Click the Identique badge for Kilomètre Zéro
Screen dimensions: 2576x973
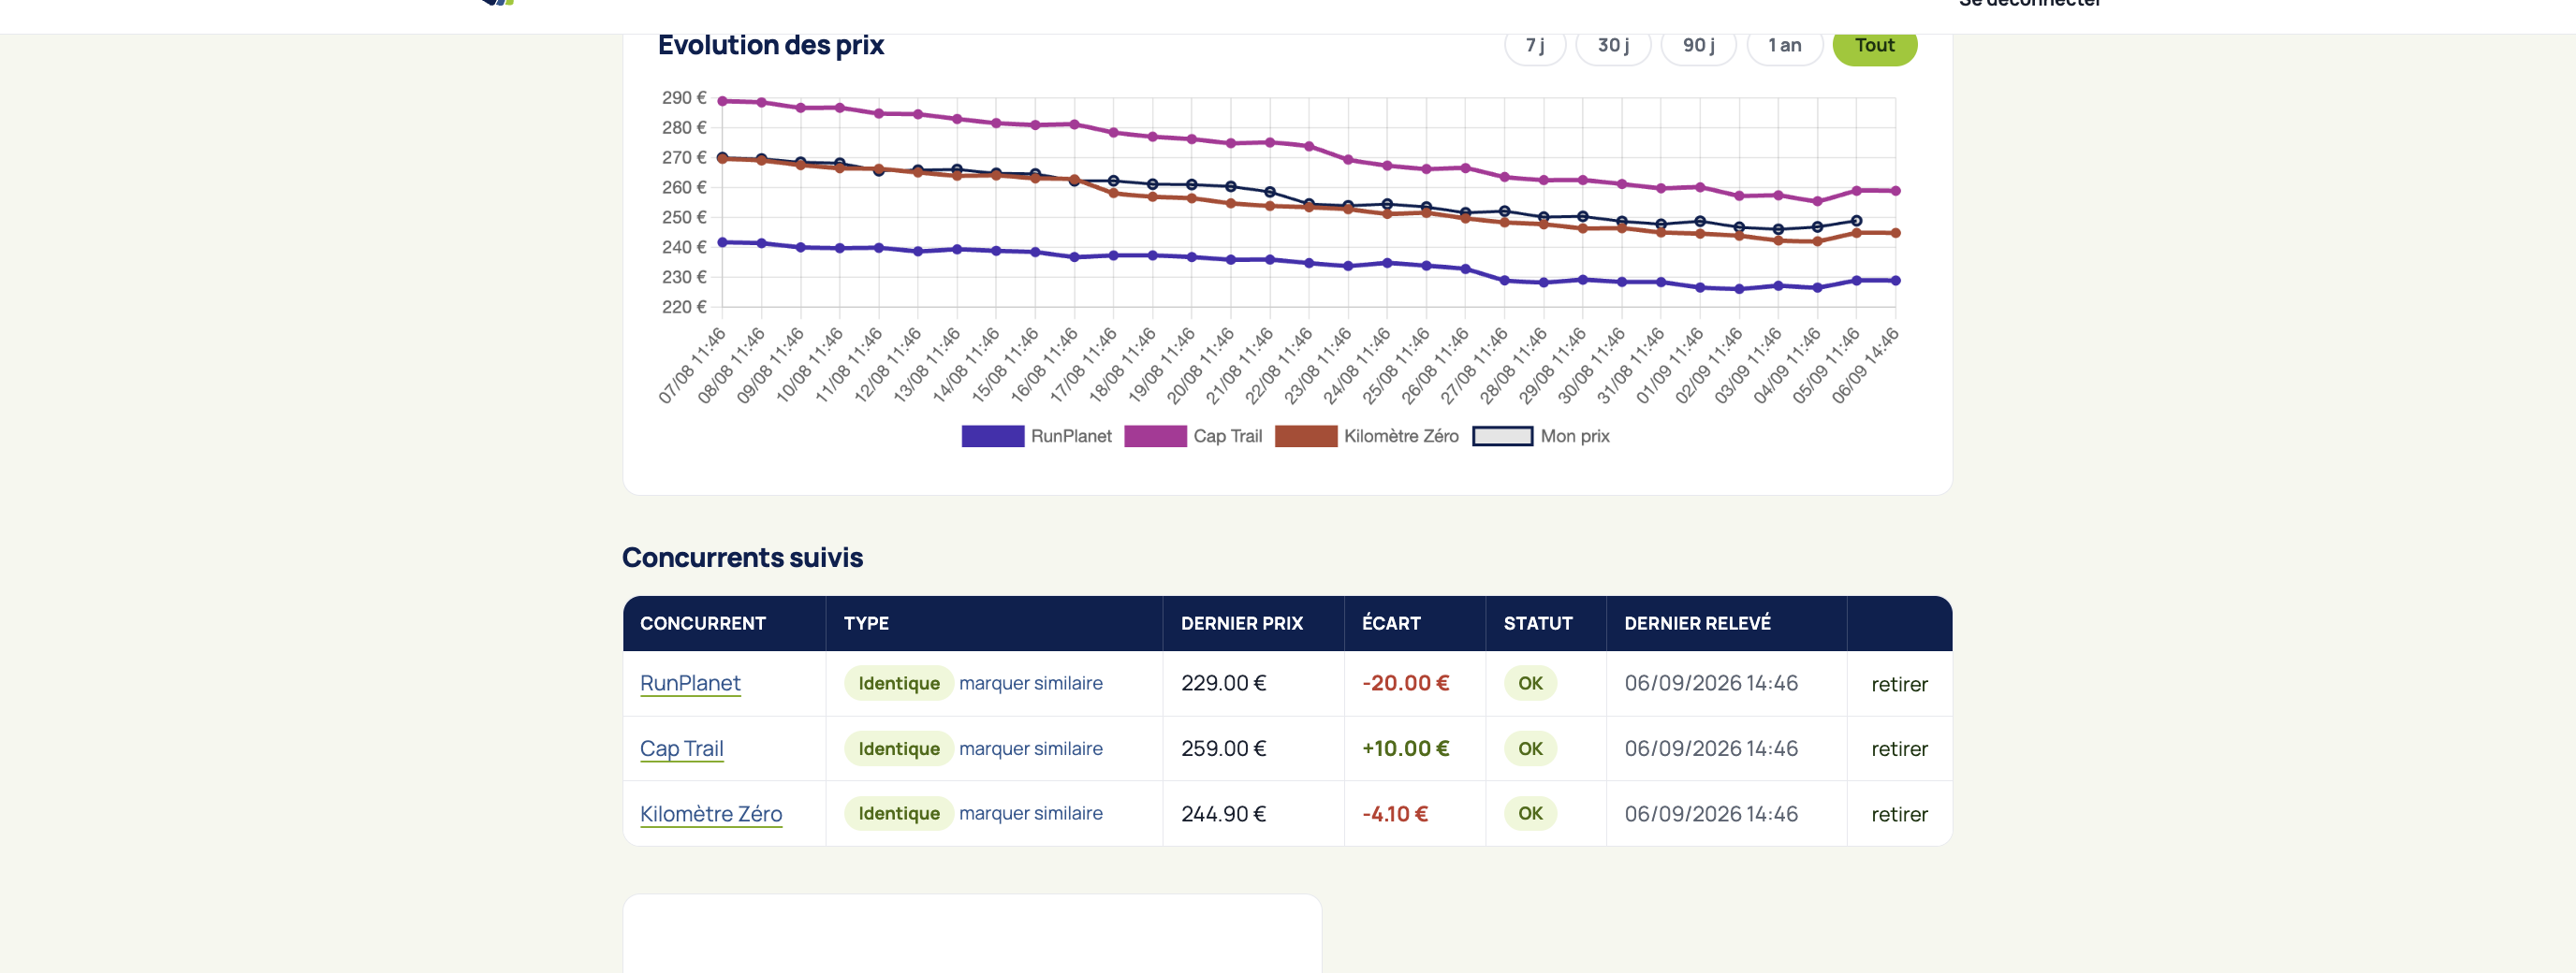(x=898, y=813)
